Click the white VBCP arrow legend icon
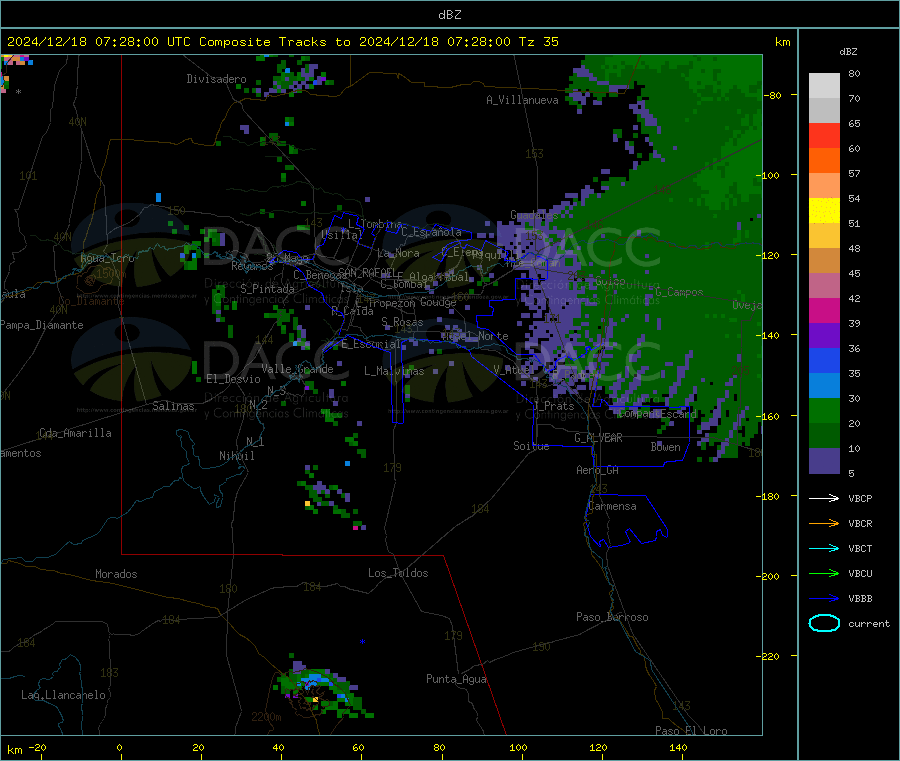Viewport: 900px width, 761px height. (x=824, y=498)
